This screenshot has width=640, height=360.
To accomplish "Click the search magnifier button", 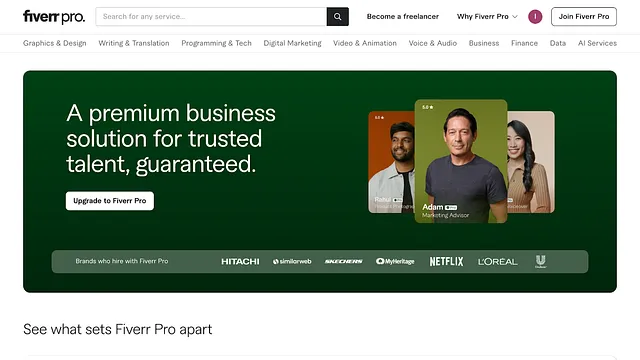I will click(338, 17).
